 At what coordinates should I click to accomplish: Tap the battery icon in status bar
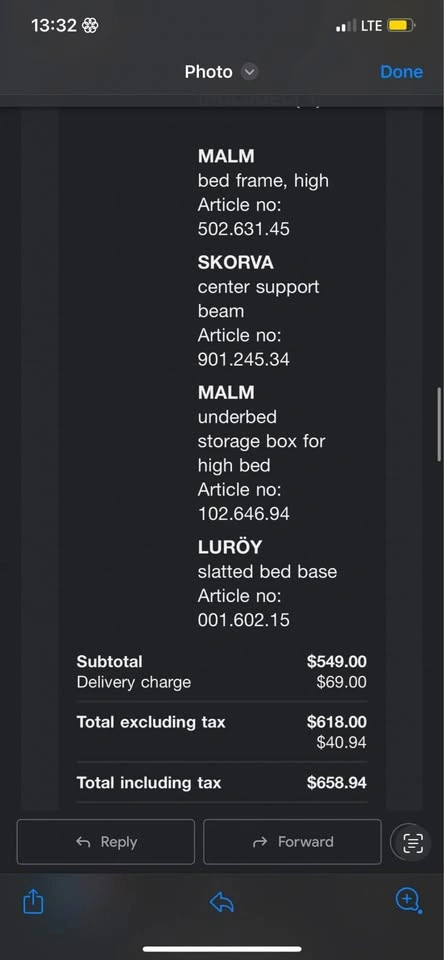click(x=402, y=26)
